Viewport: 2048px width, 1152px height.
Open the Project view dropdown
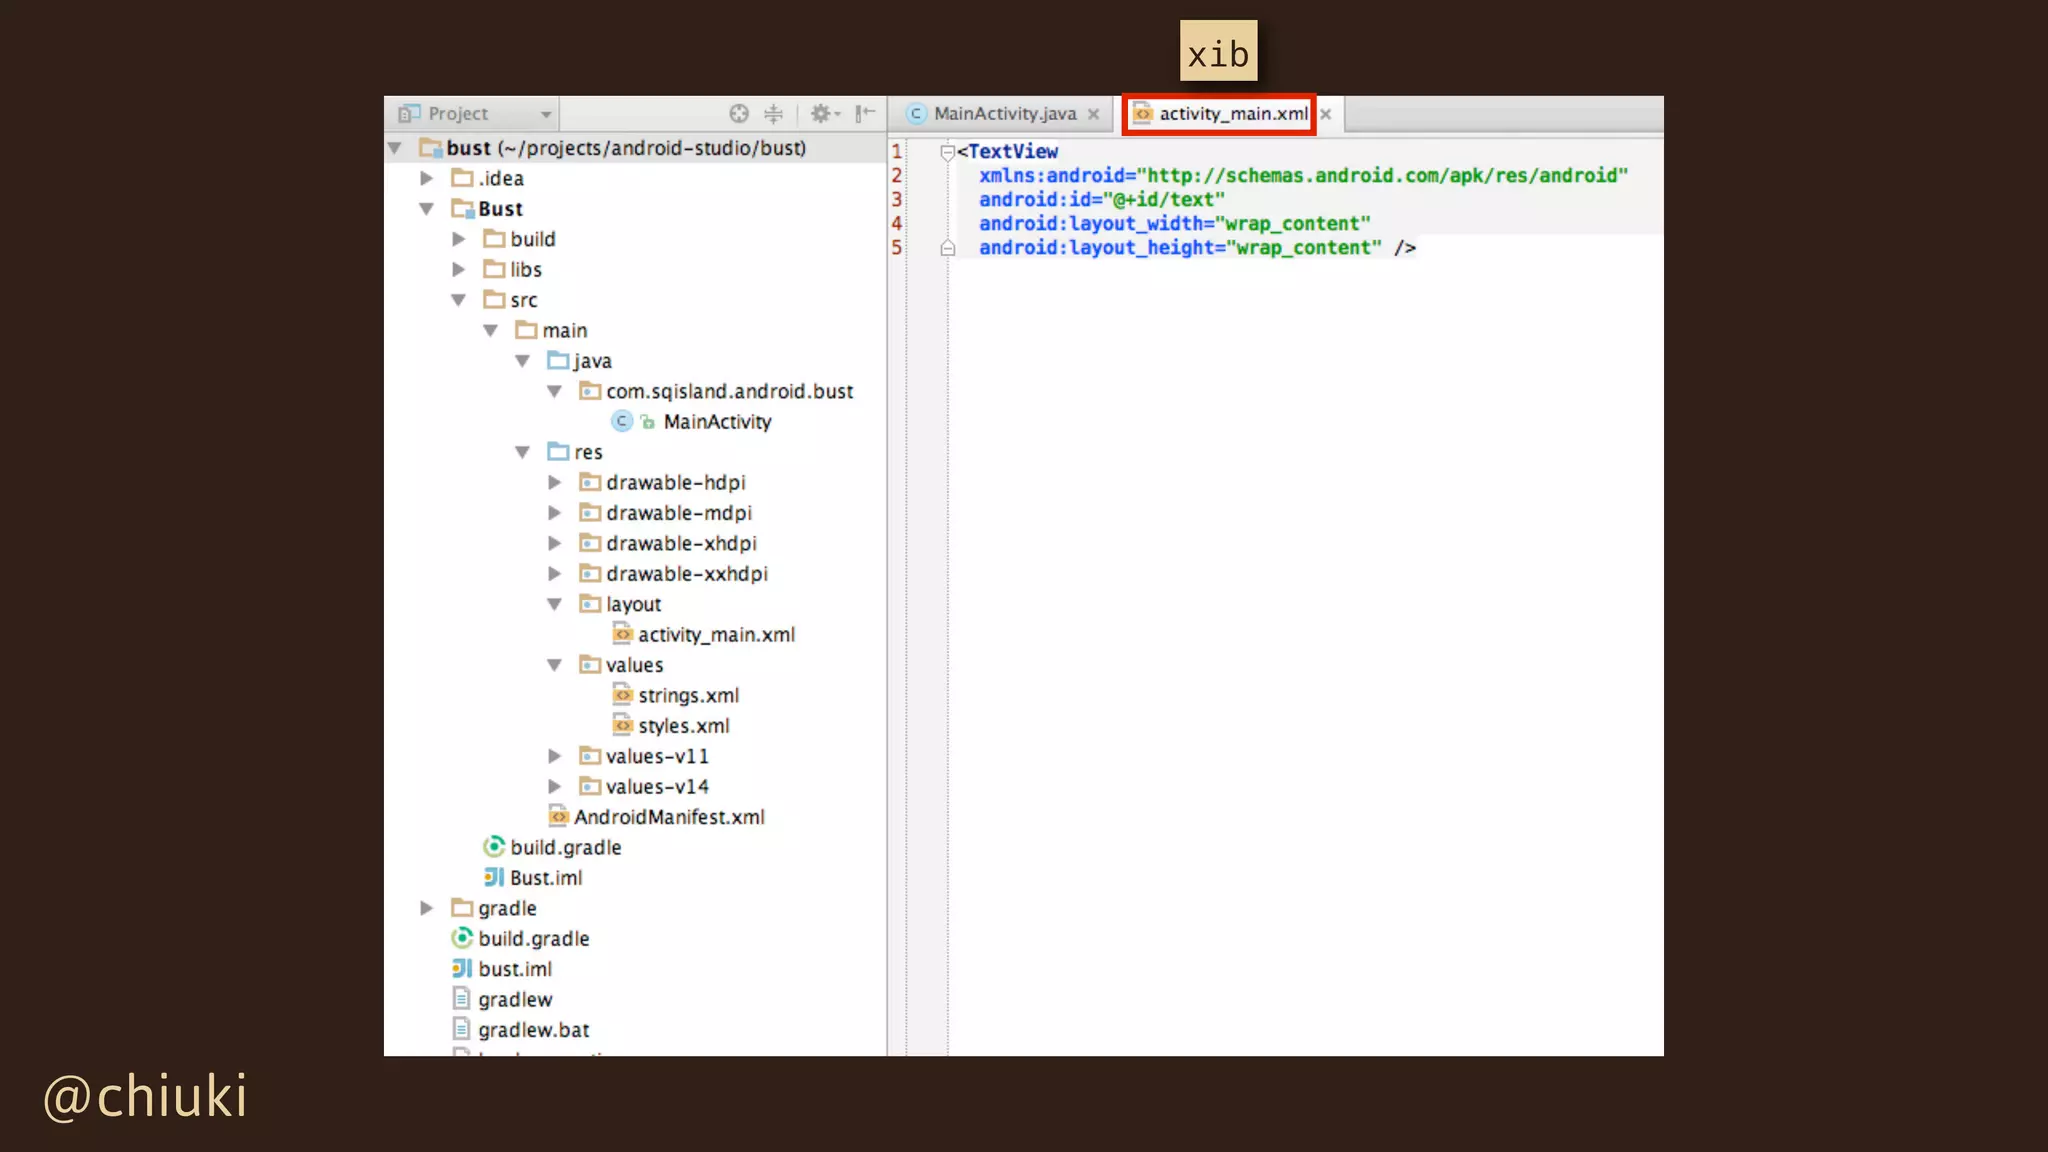(x=546, y=114)
